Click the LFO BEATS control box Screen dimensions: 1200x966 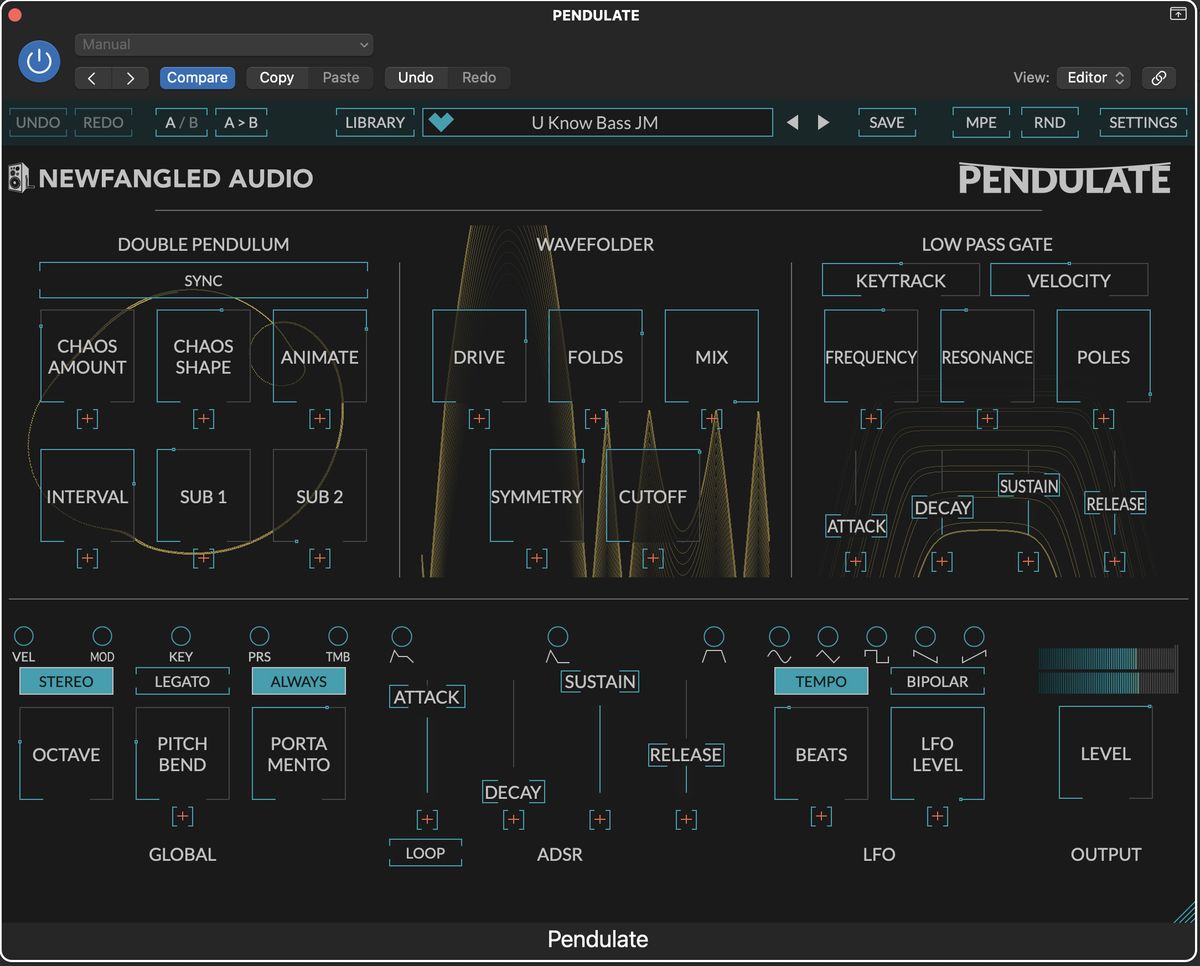coord(821,754)
